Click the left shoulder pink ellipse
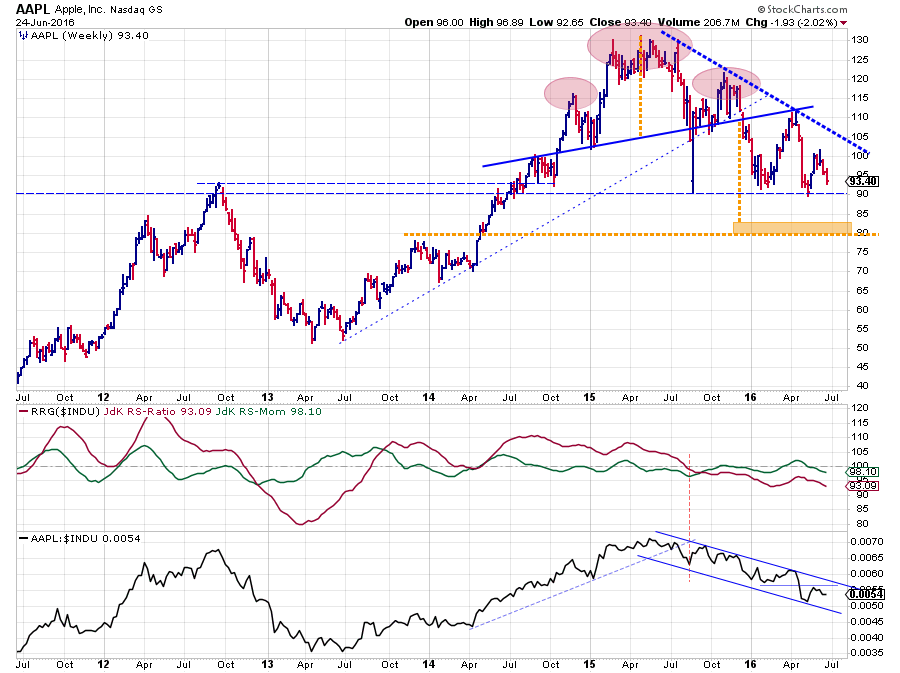 click(x=571, y=94)
